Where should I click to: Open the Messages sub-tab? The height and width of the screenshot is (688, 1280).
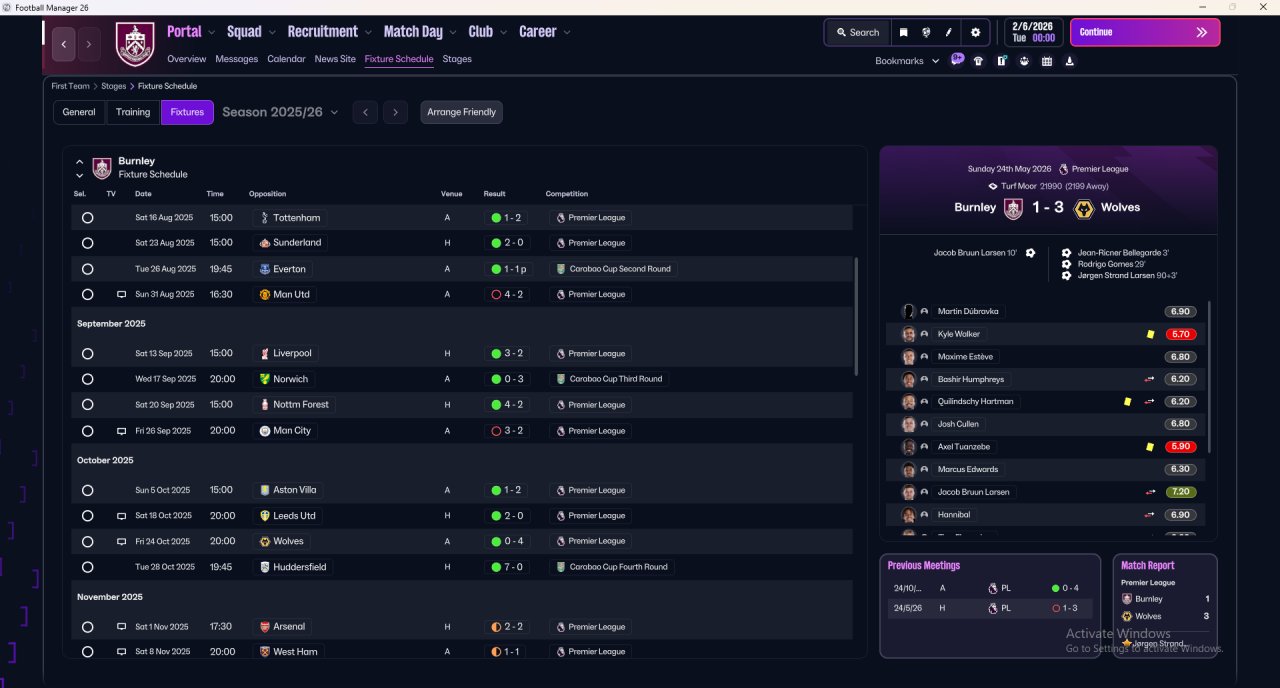click(237, 59)
